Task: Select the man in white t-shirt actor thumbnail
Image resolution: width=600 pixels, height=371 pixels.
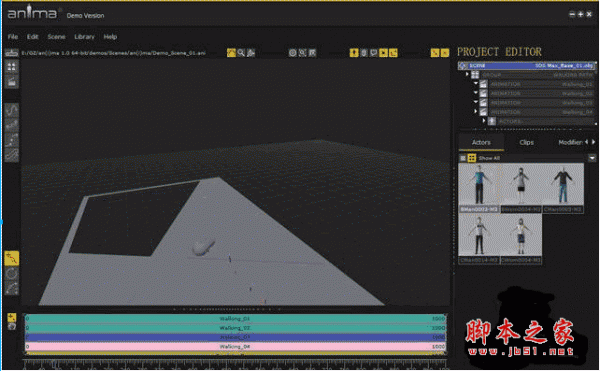Action: (479, 239)
